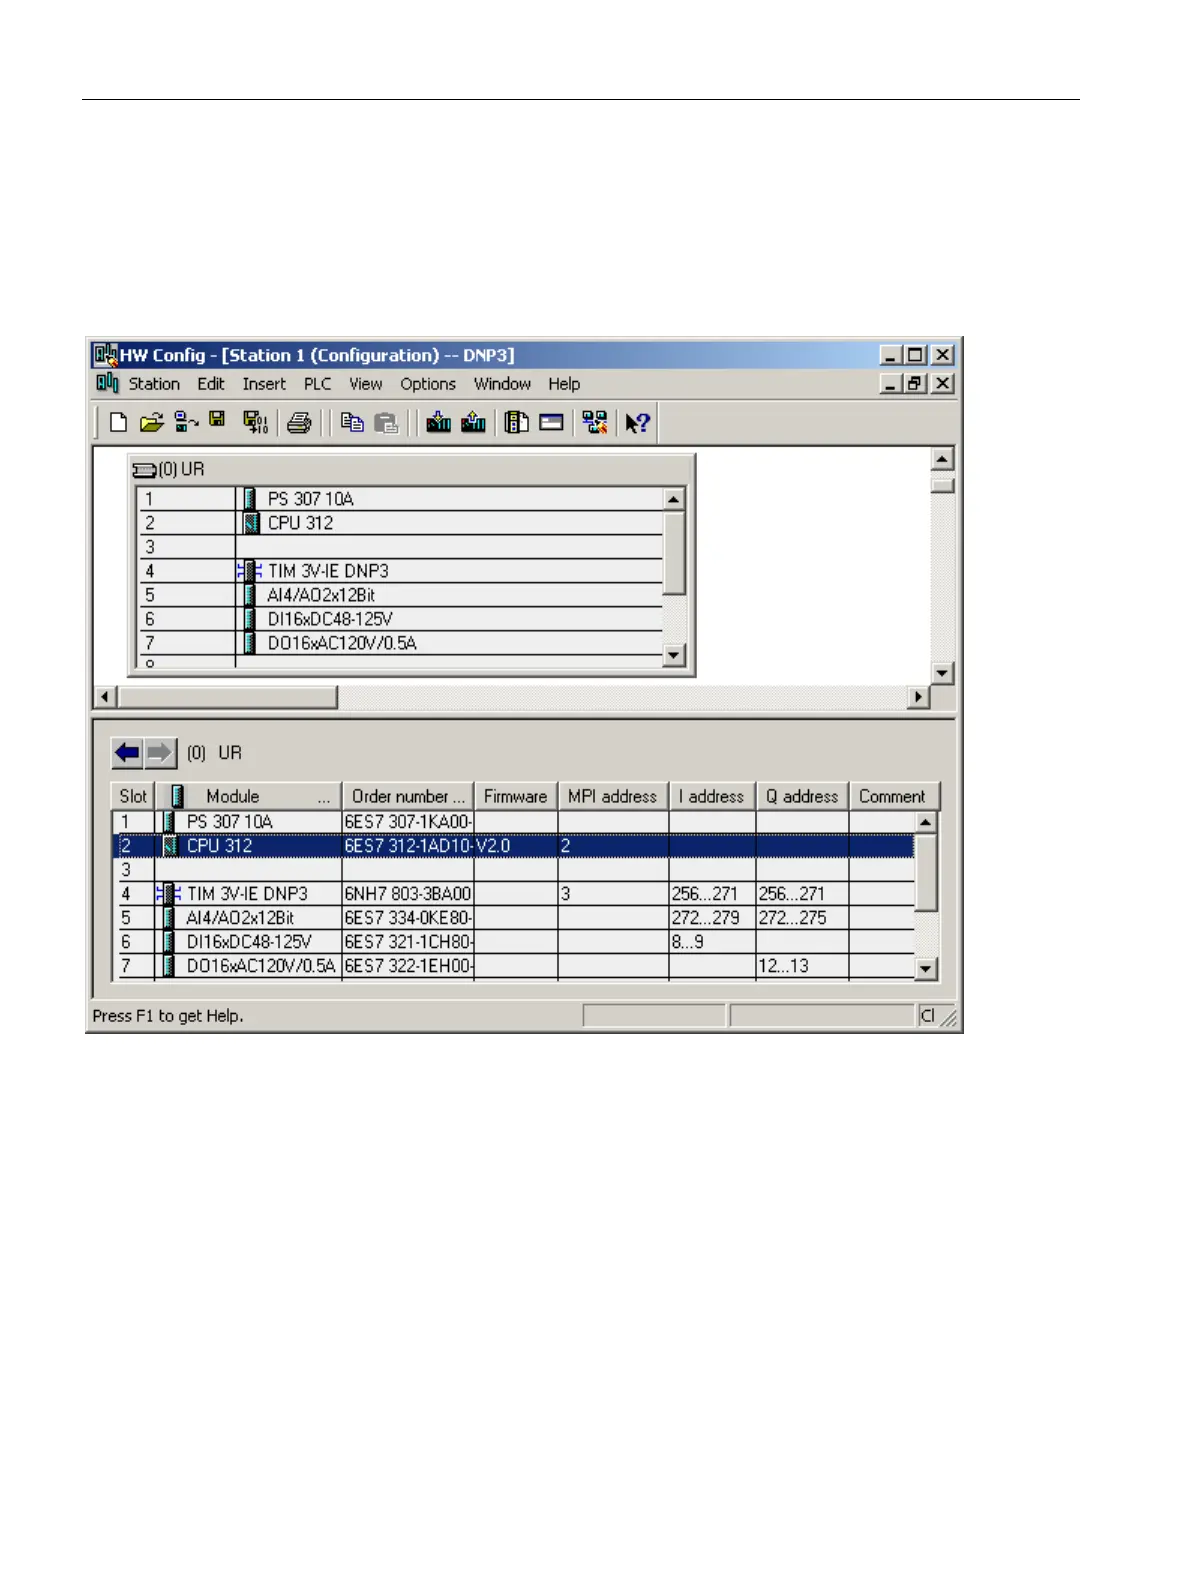Click the blue back arrow button

point(127,752)
